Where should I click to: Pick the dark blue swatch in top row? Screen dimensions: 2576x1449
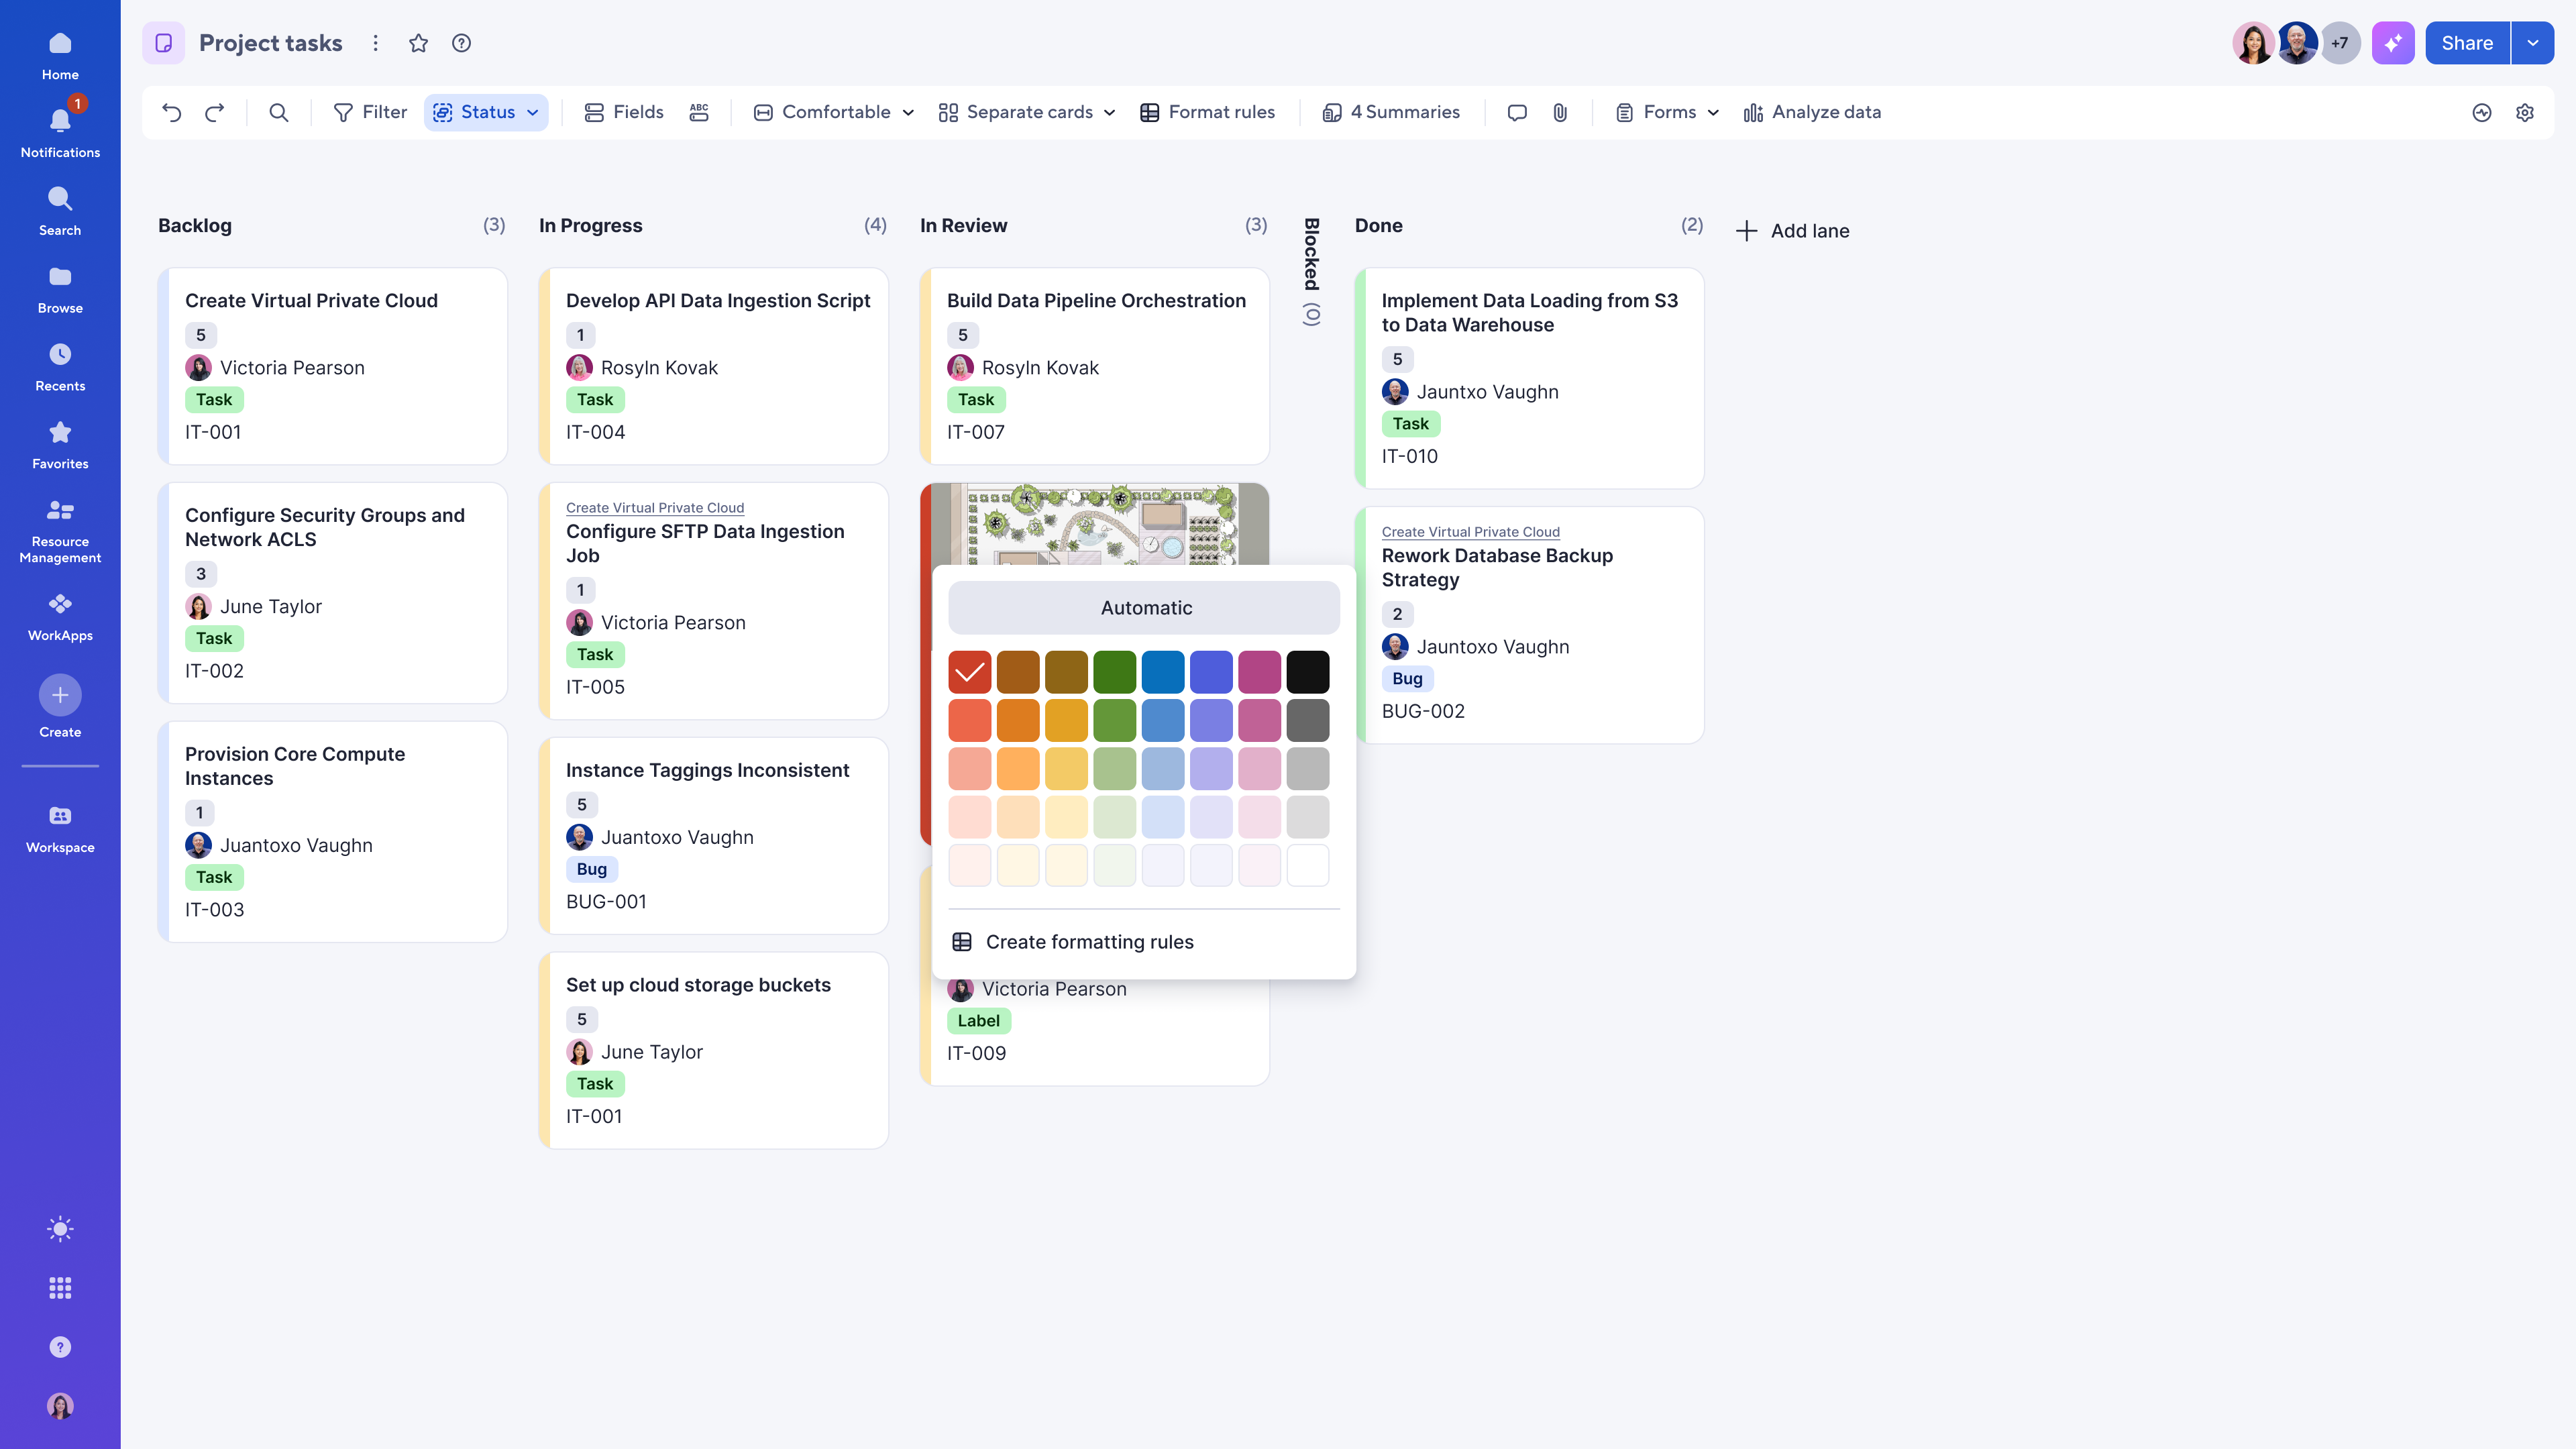click(1162, 672)
